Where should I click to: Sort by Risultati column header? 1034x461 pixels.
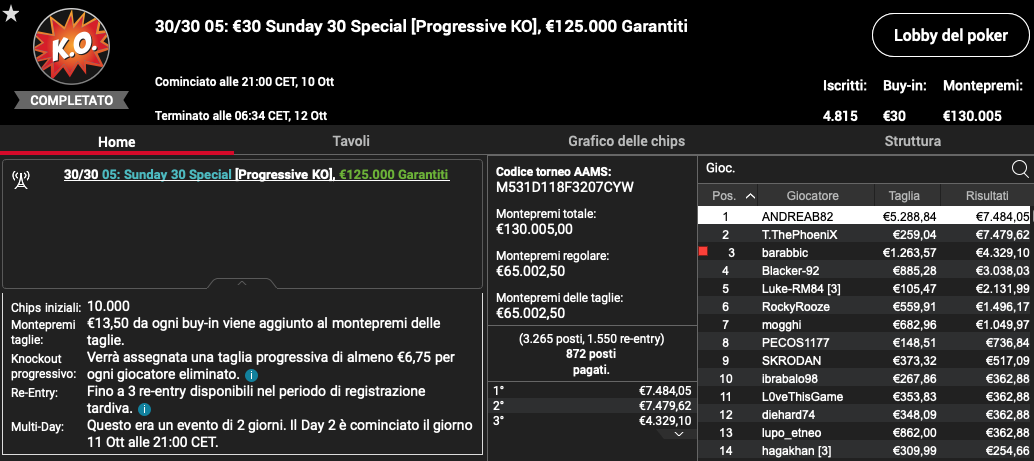987,196
